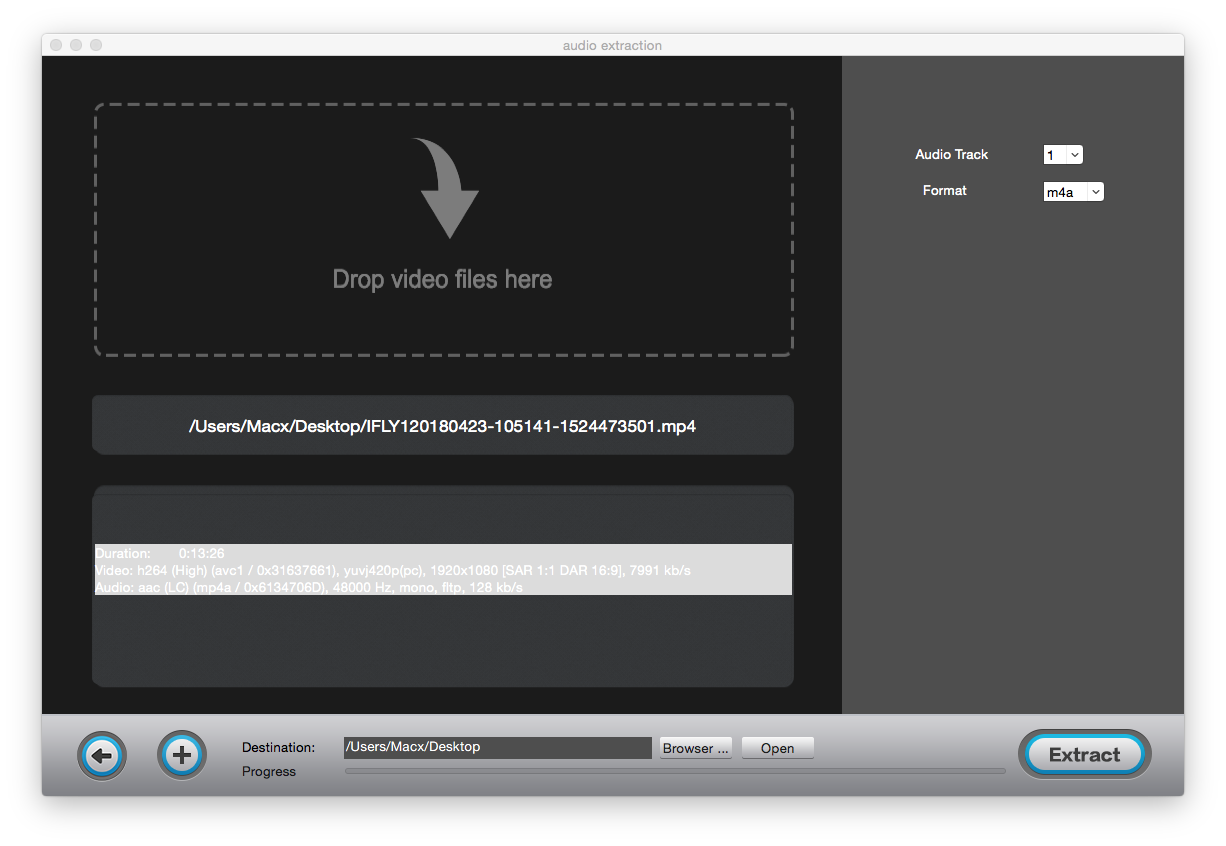Click the Audio aac info line
The height and width of the screenshot is (846, 1226).
tap(309, 587)
